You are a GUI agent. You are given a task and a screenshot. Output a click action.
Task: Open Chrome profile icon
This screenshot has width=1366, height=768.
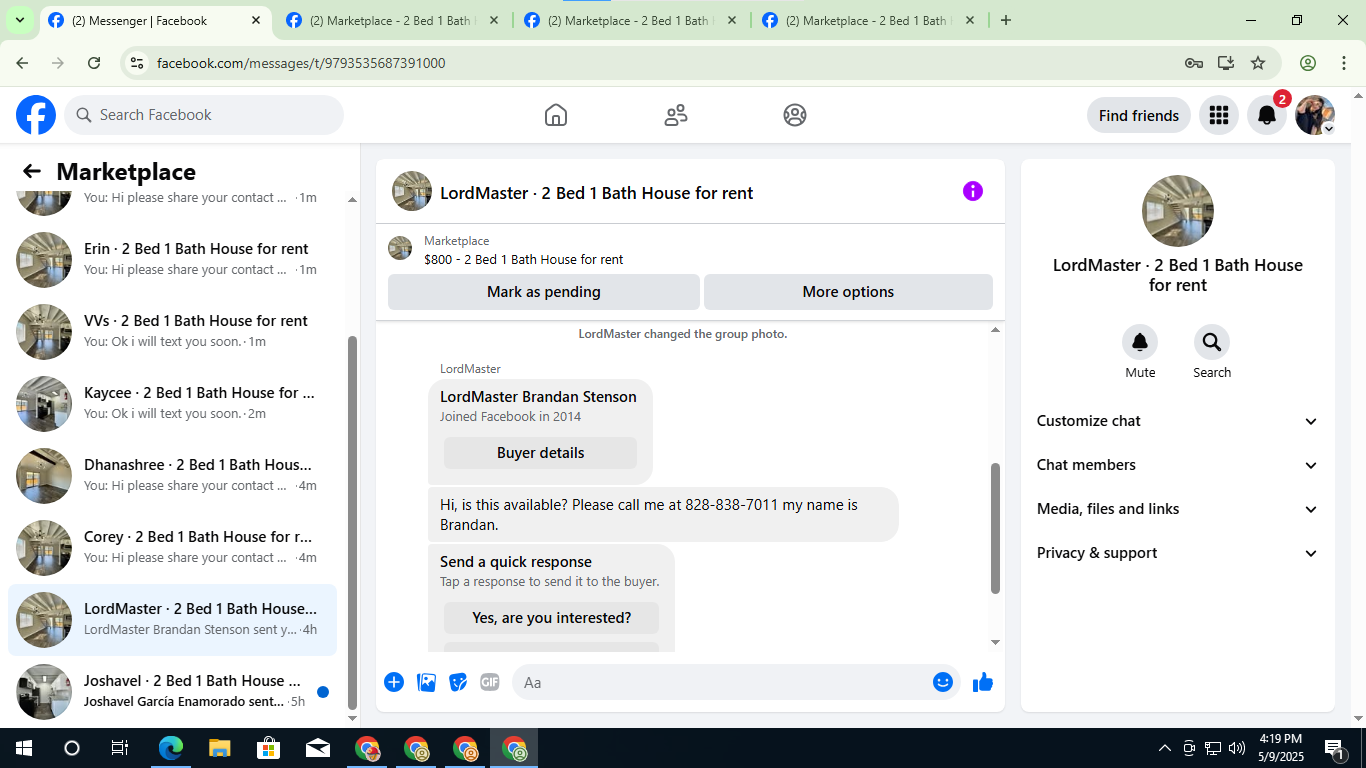(1308, 63)
